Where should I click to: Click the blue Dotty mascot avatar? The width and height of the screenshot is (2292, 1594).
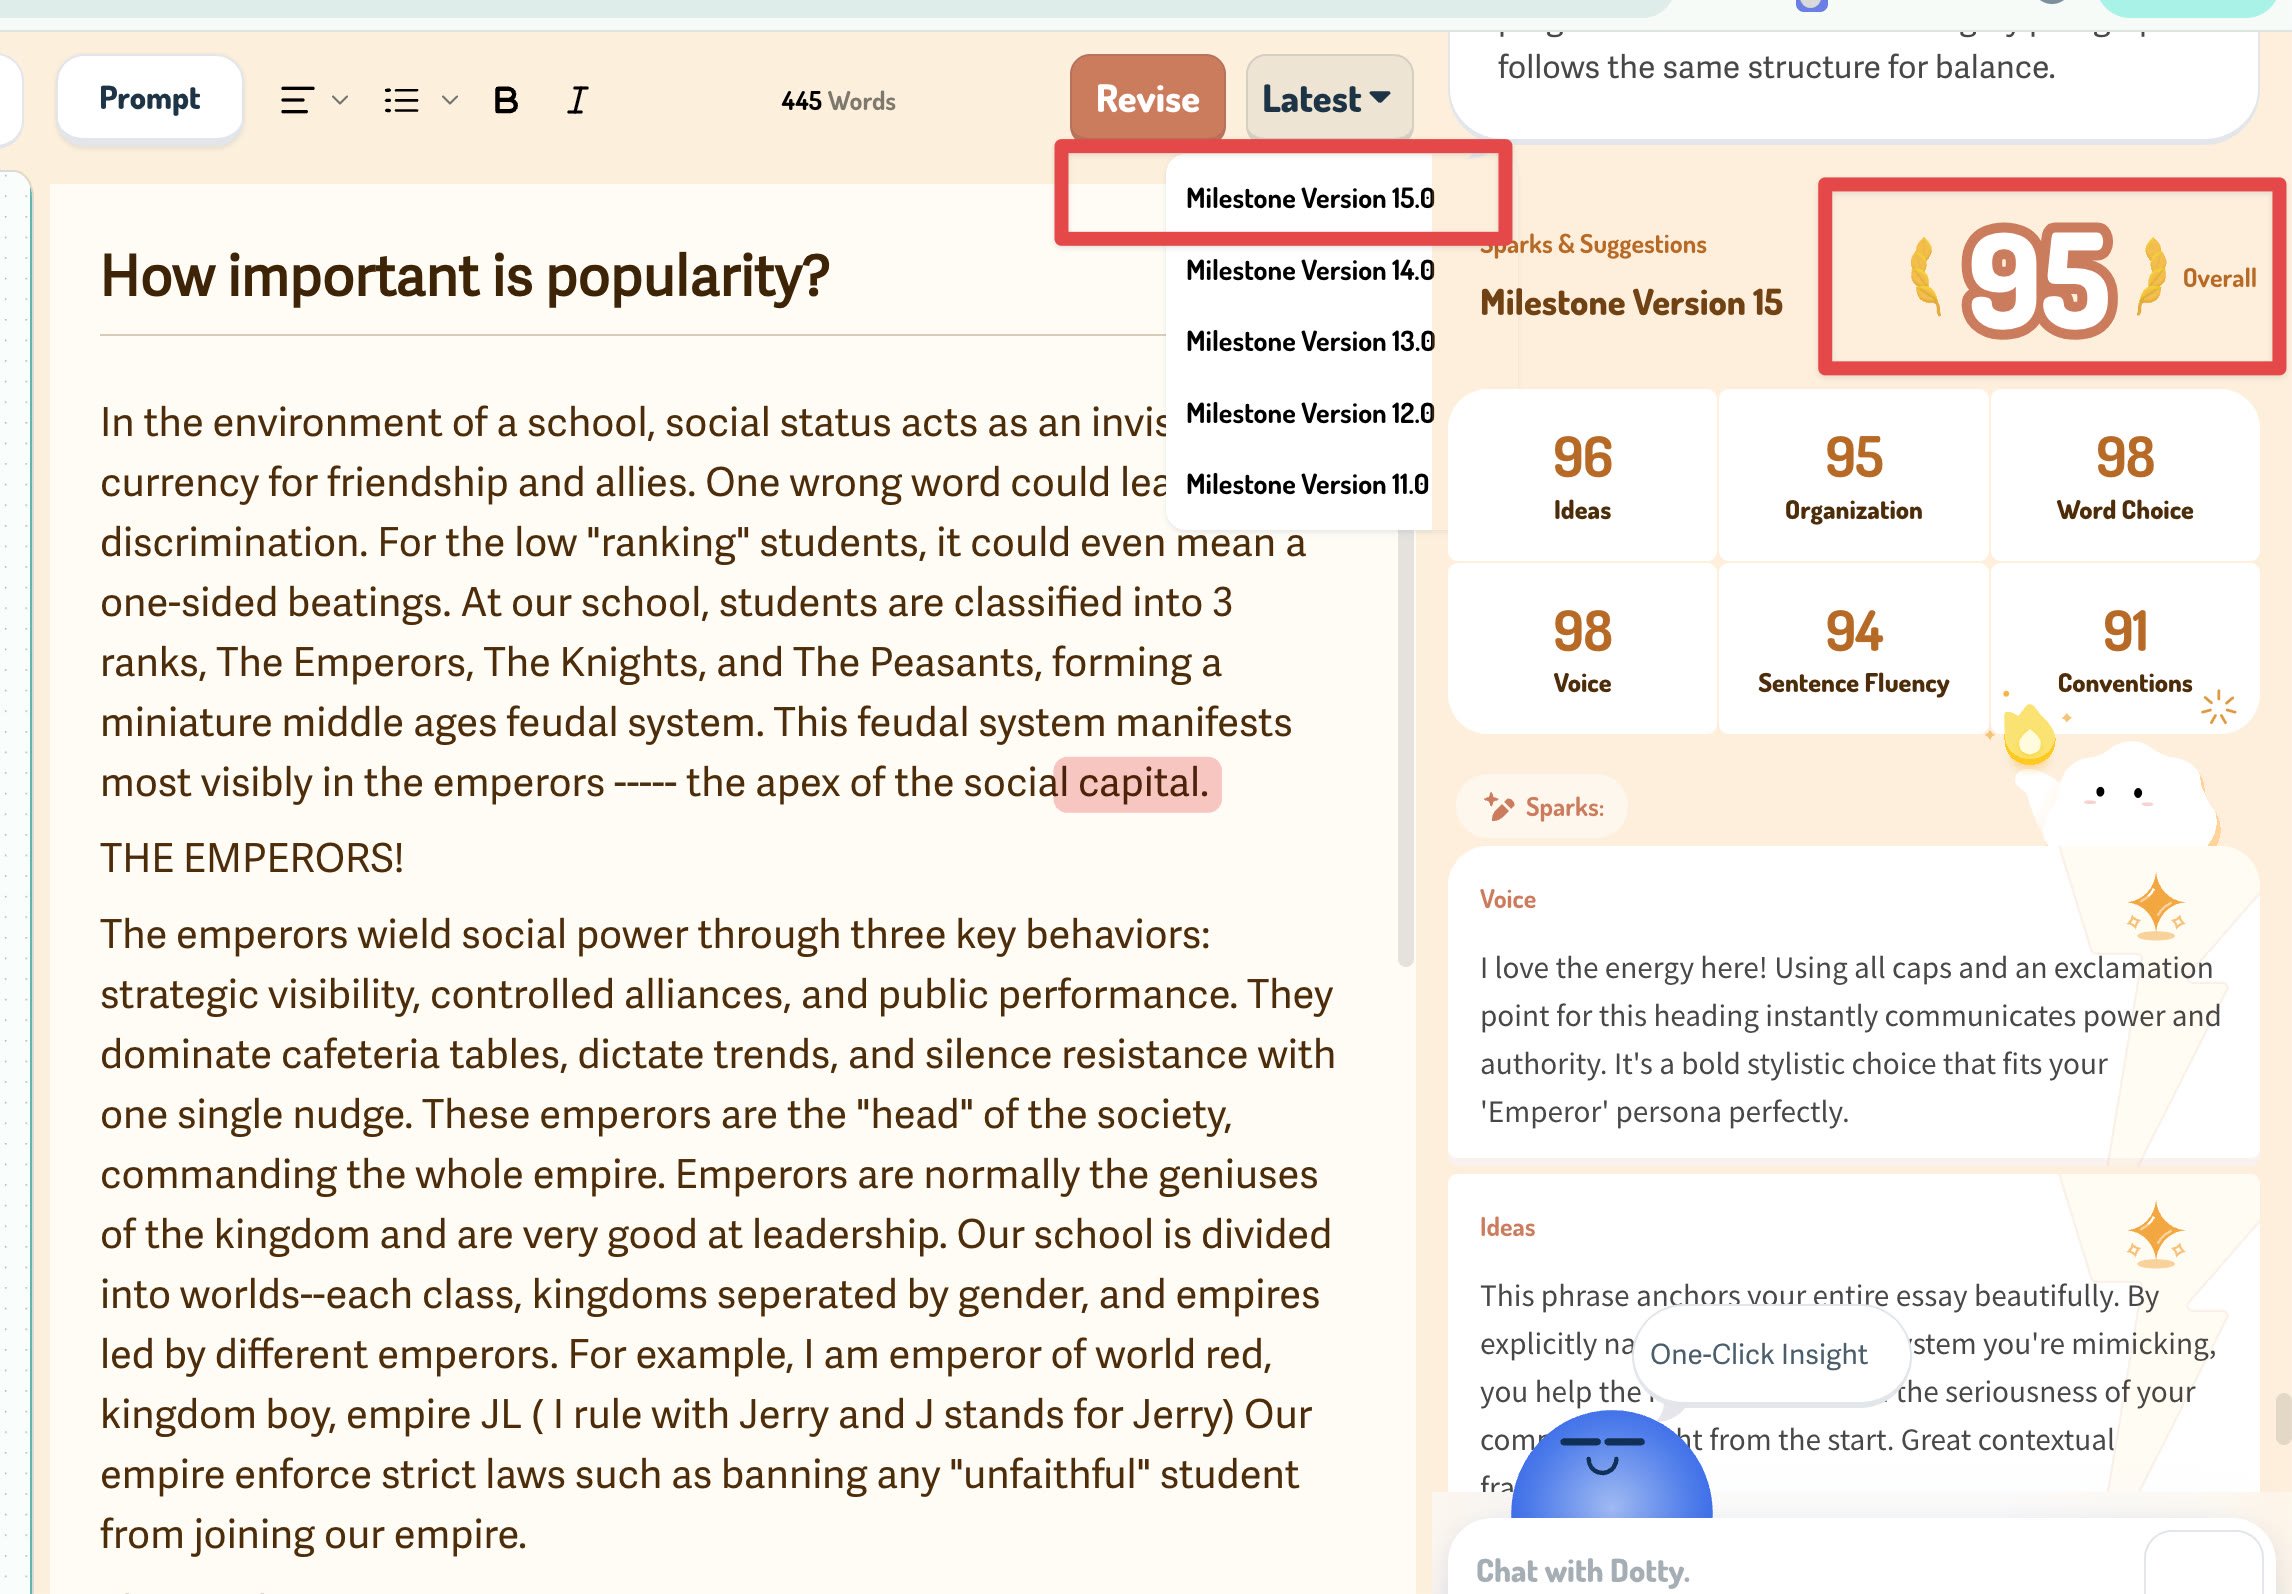(x=1611, y=1465)
